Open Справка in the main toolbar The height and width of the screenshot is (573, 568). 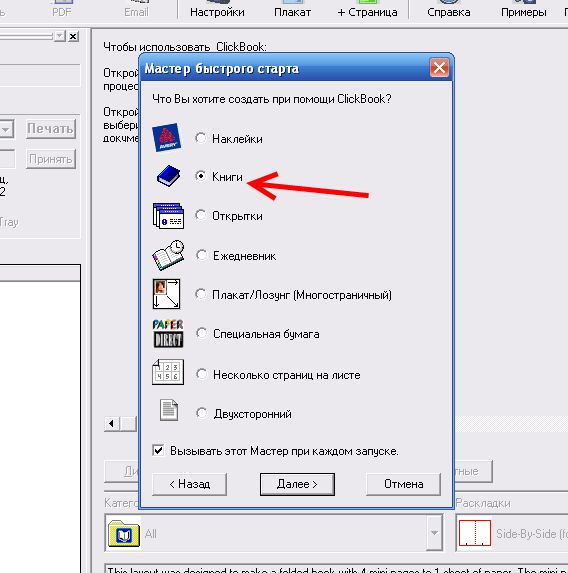(449, 10)
